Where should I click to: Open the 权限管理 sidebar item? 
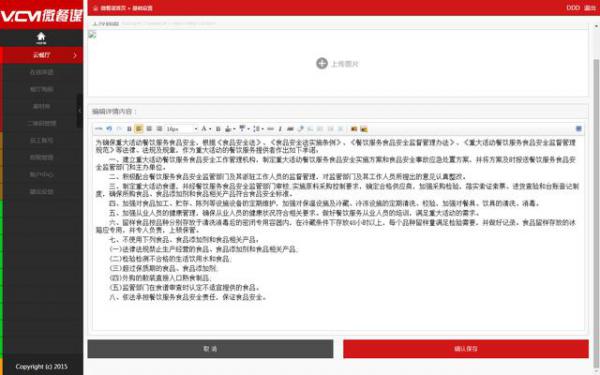[x=41, y=157]
